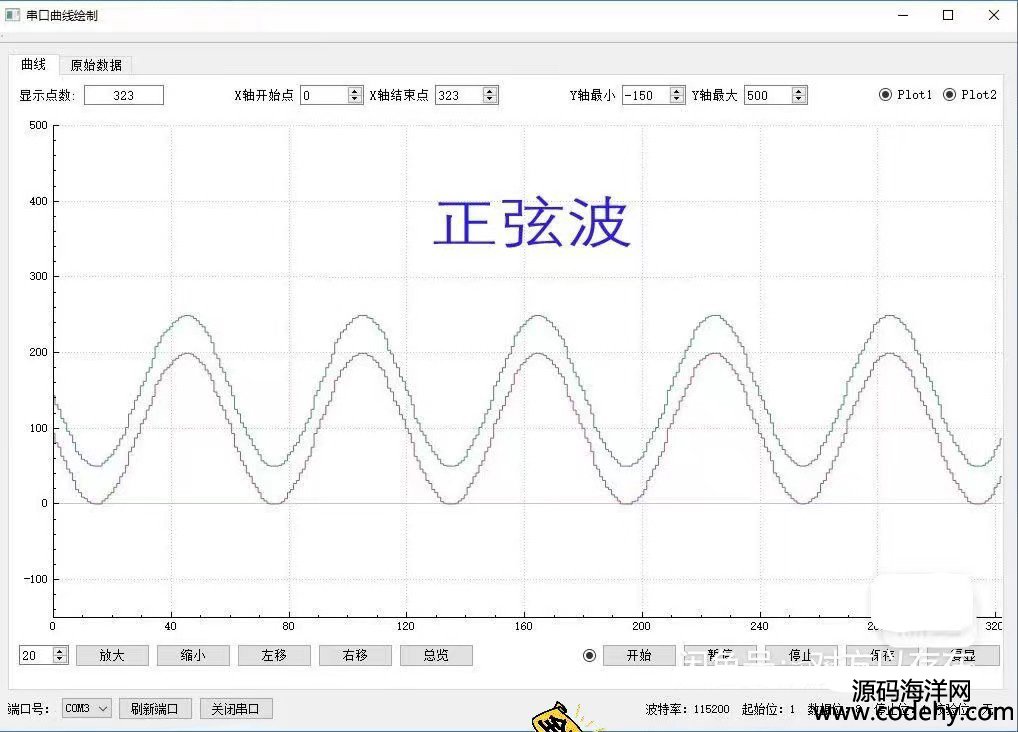This screenshot has width=1018, height=732.
Task: Open the 原始数据 tab
Action: [x=96, y=65]
